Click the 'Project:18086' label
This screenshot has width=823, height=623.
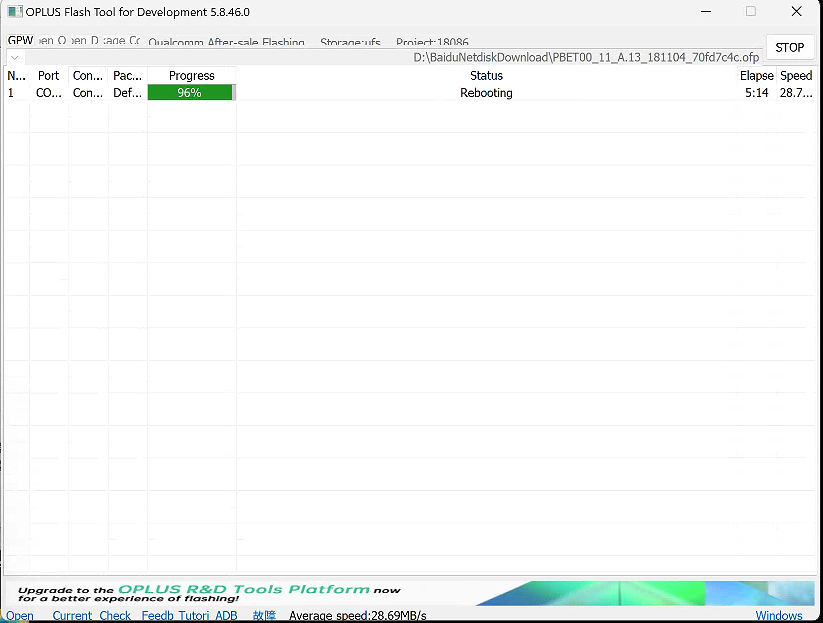coord(432,42)
